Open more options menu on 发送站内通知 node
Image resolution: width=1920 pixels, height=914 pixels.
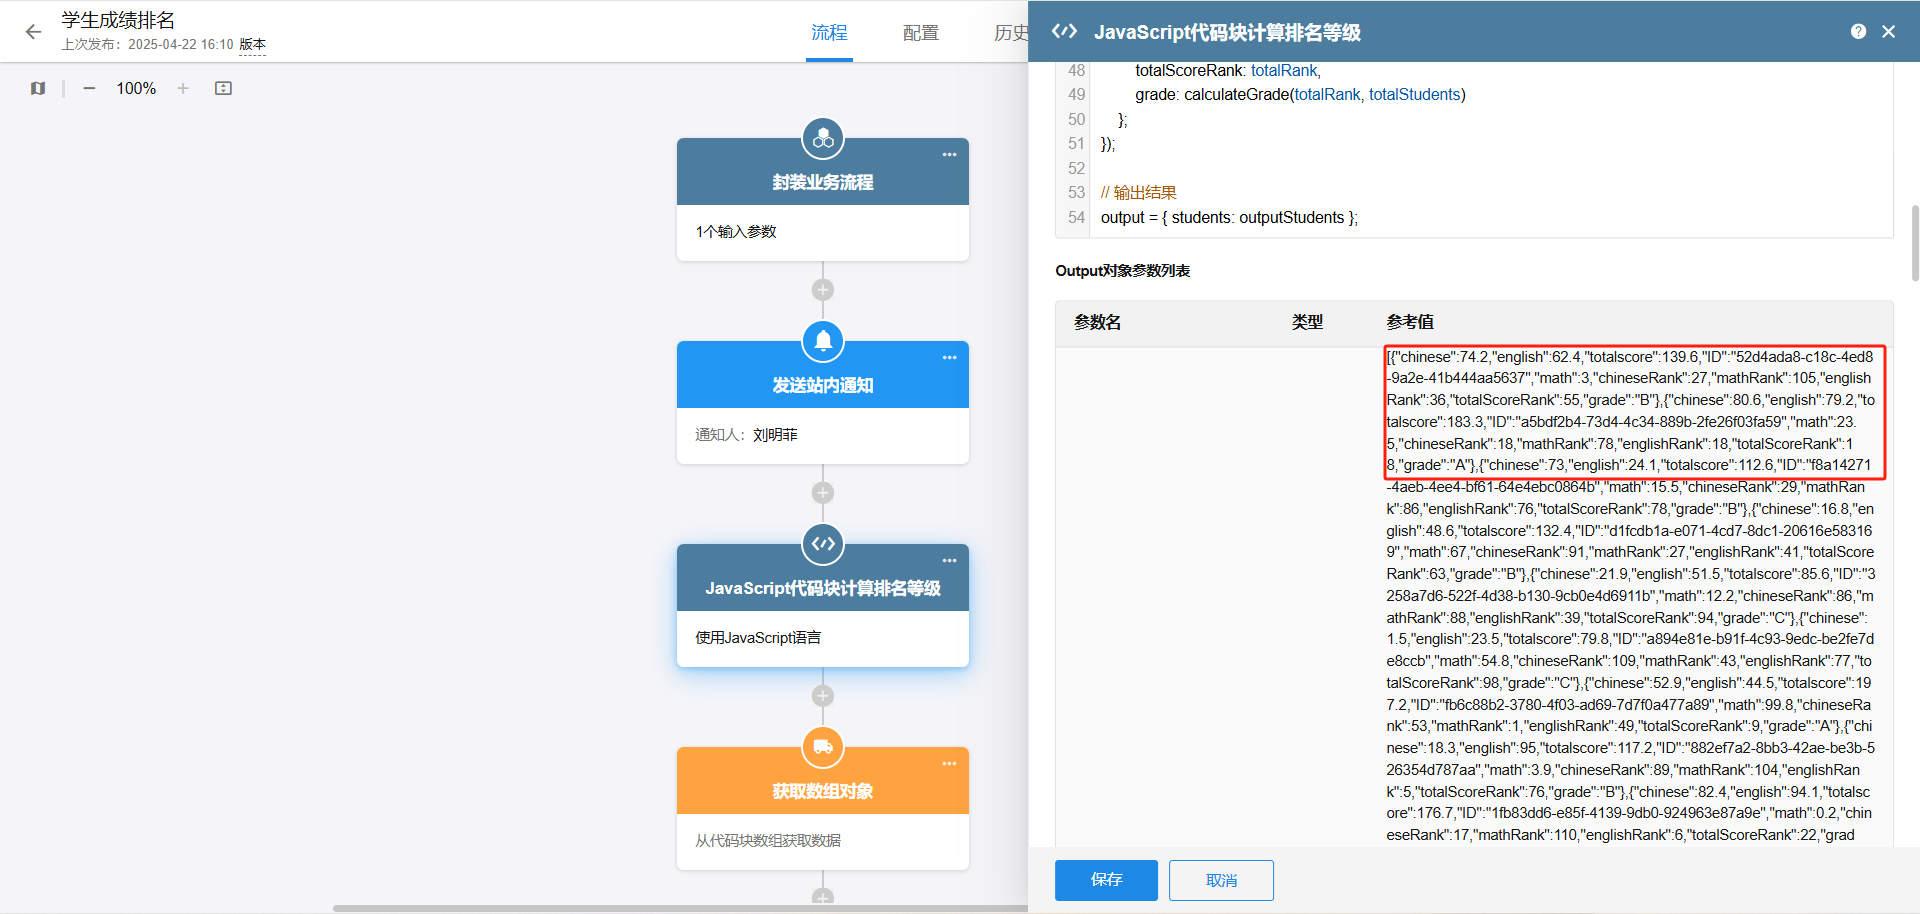[949, 358]
